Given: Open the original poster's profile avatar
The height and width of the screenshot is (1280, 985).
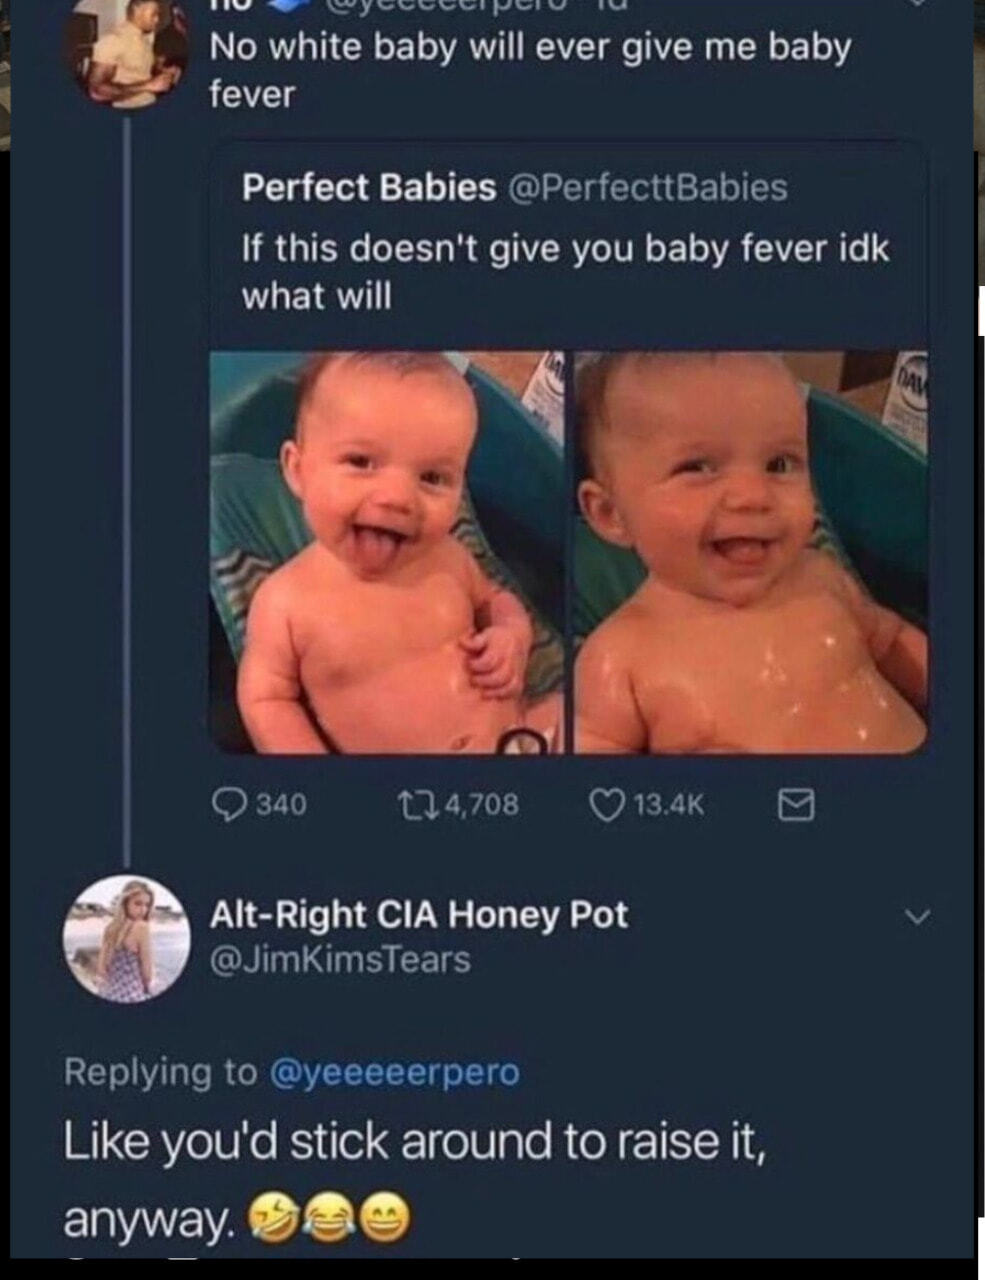Looking at the screenshot, I should click(126, 54).
